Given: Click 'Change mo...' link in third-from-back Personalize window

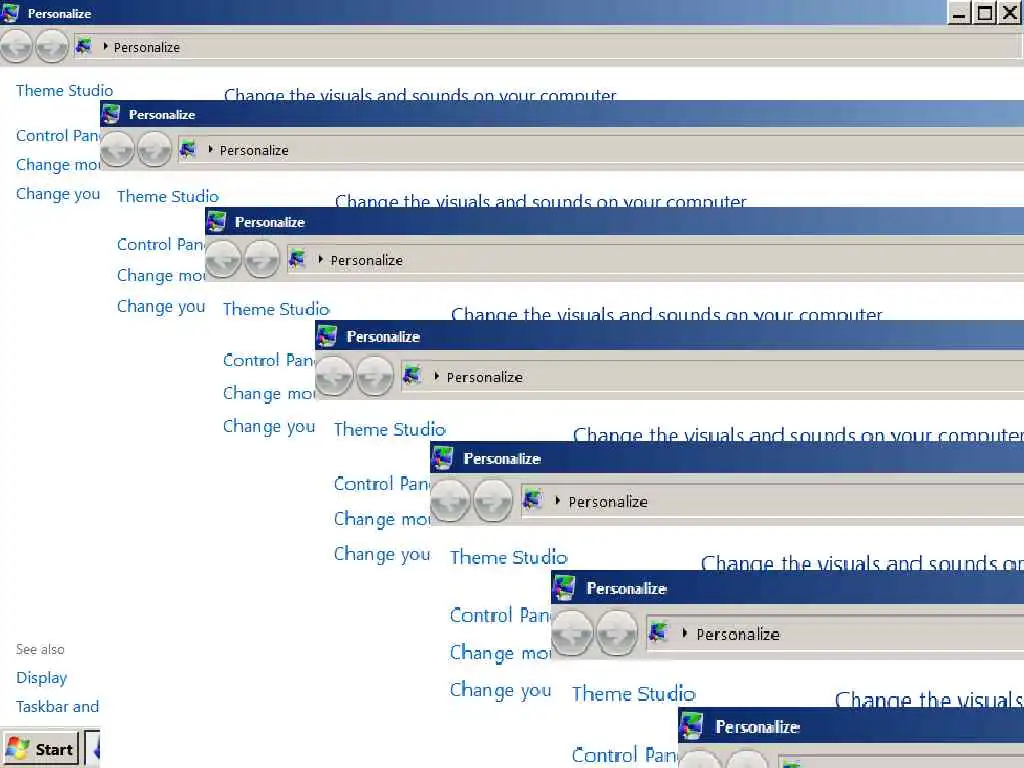Looking at the screenshot, I should coord(268,393).
